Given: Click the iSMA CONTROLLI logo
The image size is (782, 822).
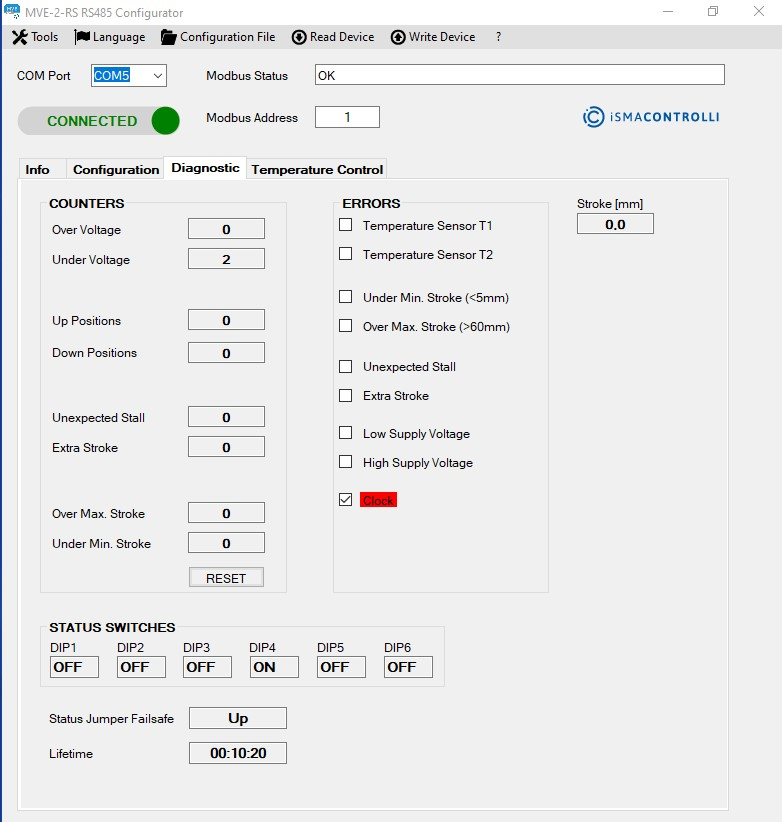Looking at the screenshot, I should click(x=651, y=117).
